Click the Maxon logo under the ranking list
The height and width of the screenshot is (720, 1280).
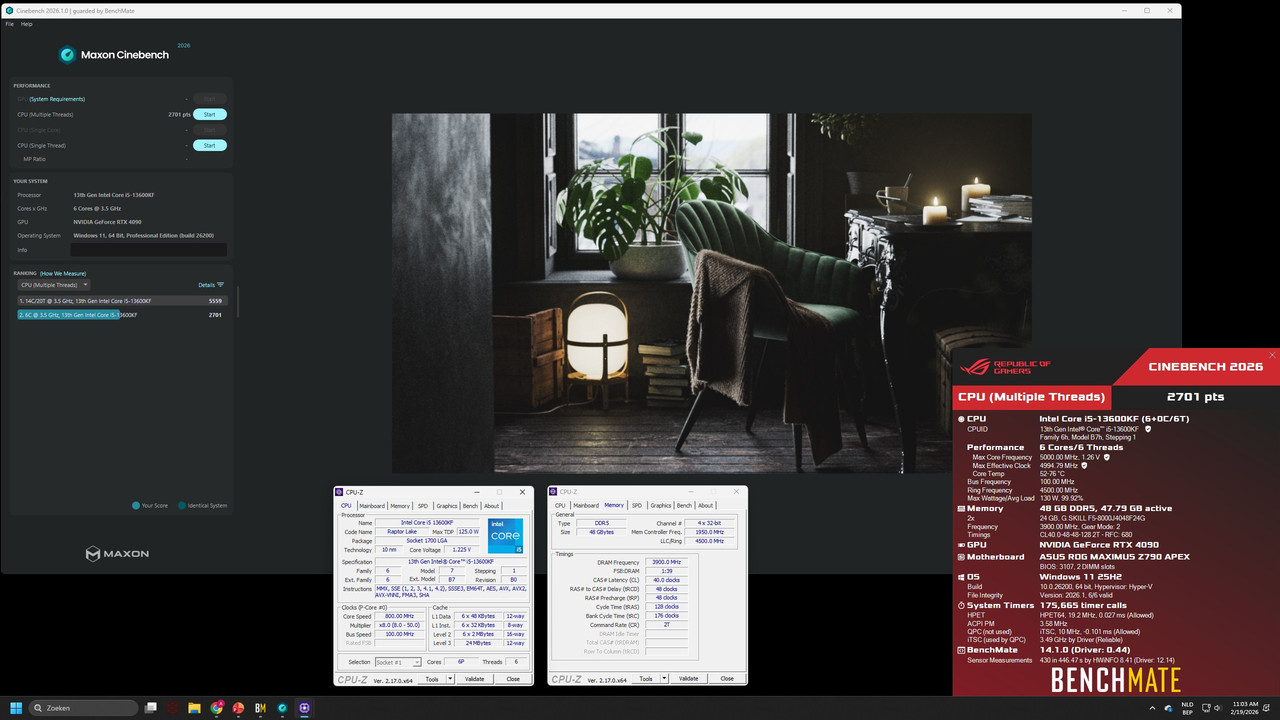click(x=117, y=553)
